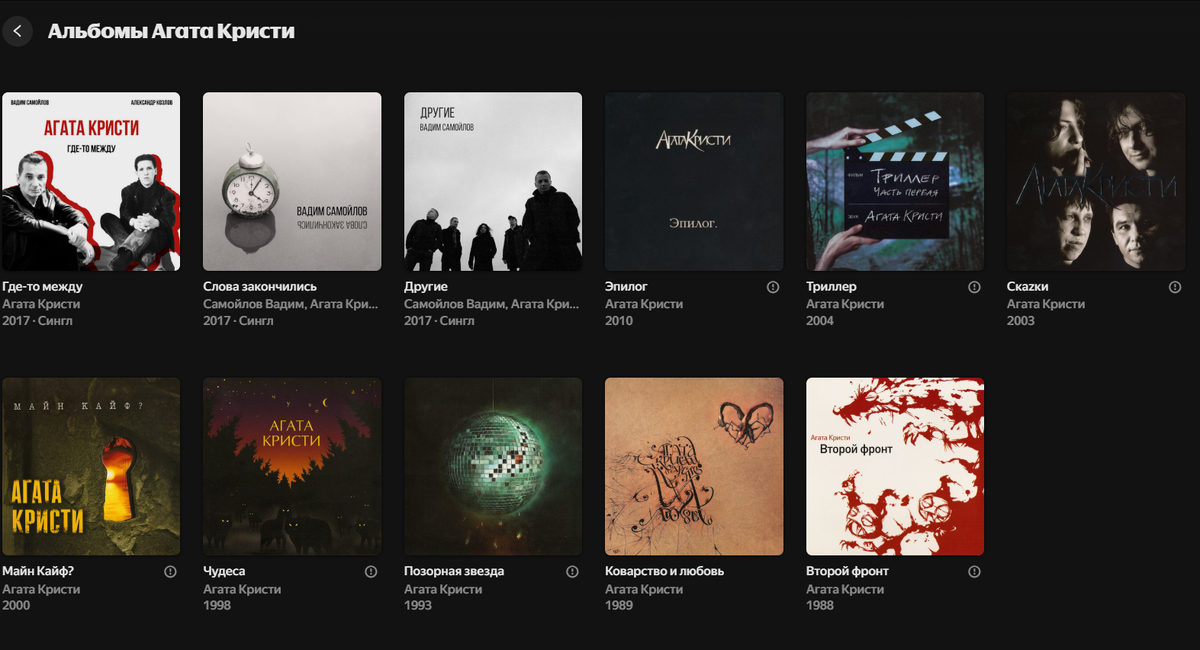The width and height of the screenshot is (1200, 650).
Task: Open the Сказки album cover
Action: pos(1096,182)
